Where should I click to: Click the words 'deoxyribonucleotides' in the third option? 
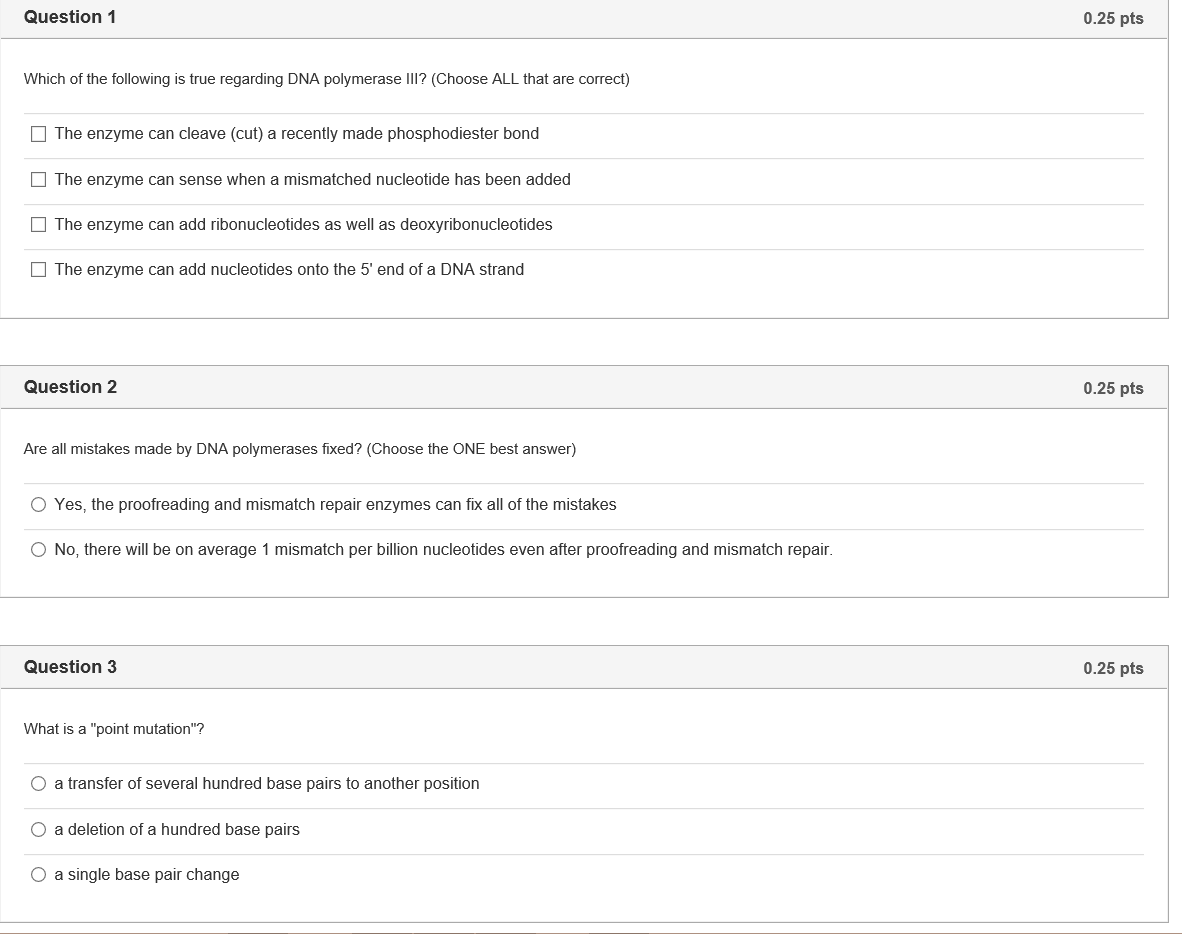pos(476,225)
